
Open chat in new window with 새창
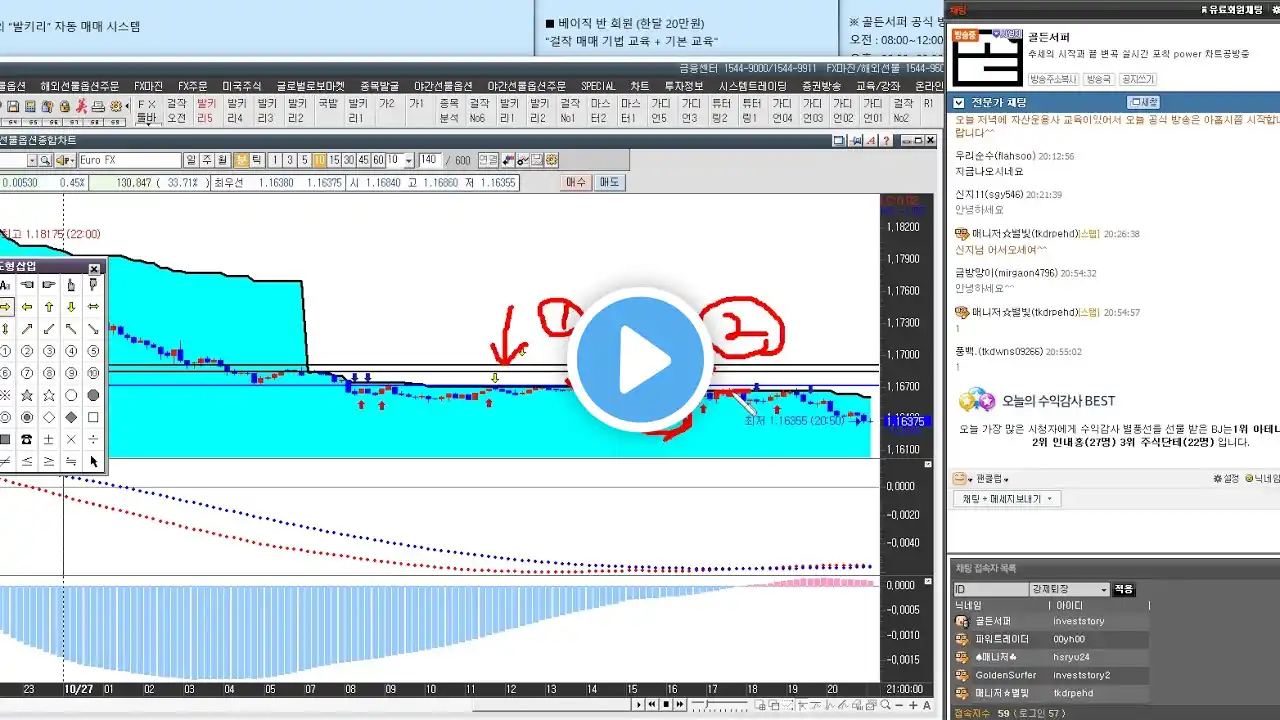click(1143, 102)
